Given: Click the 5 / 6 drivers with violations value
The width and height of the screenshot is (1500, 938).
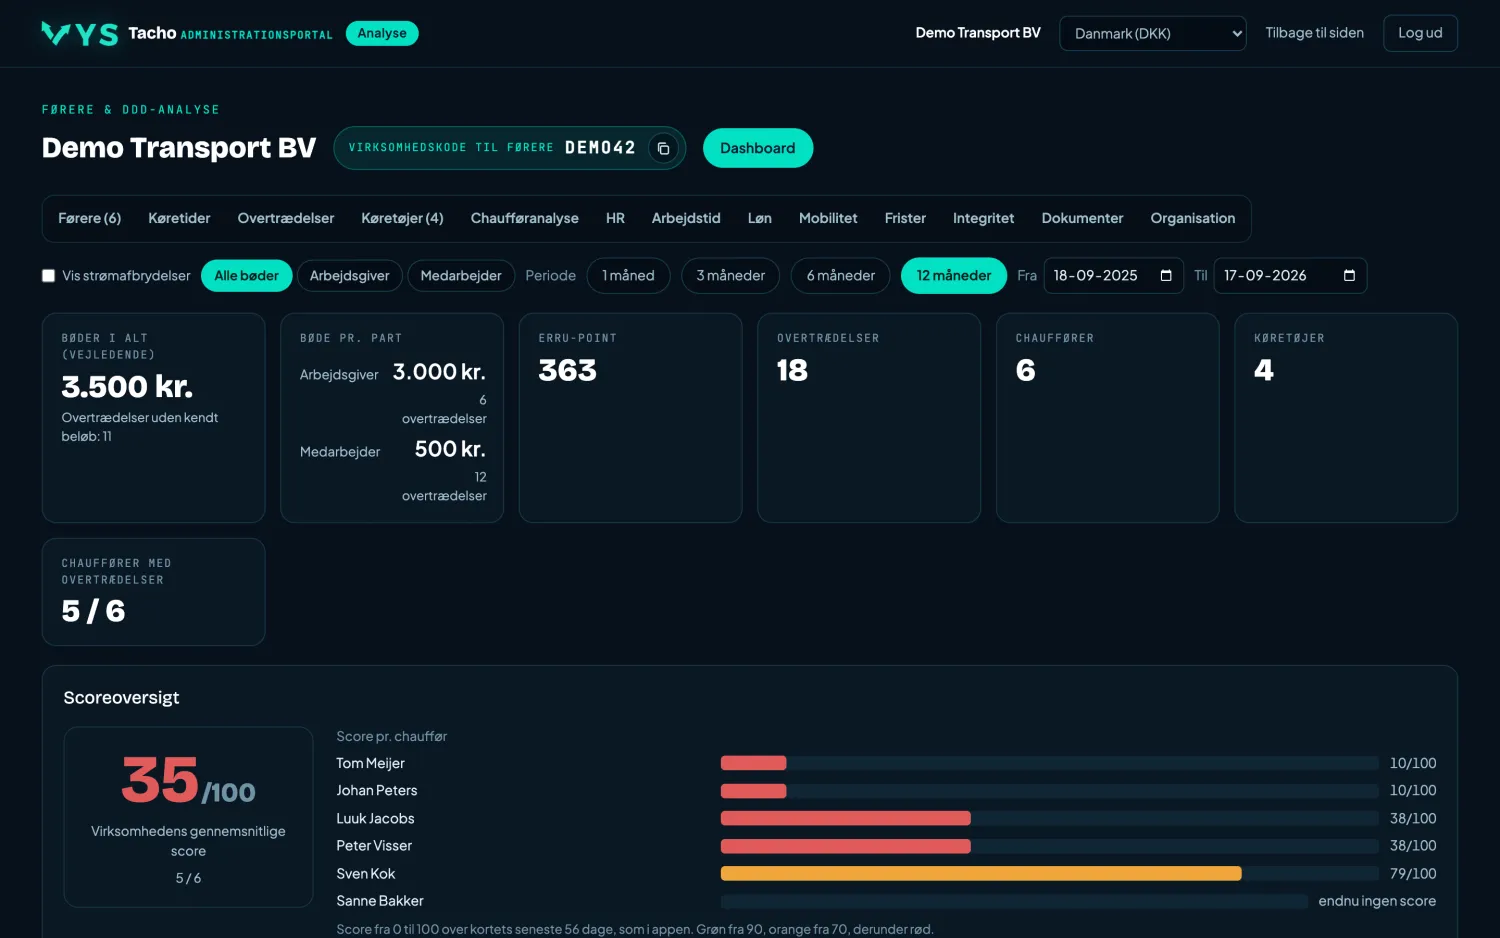Looking at the screenshot, I should 93,611.
